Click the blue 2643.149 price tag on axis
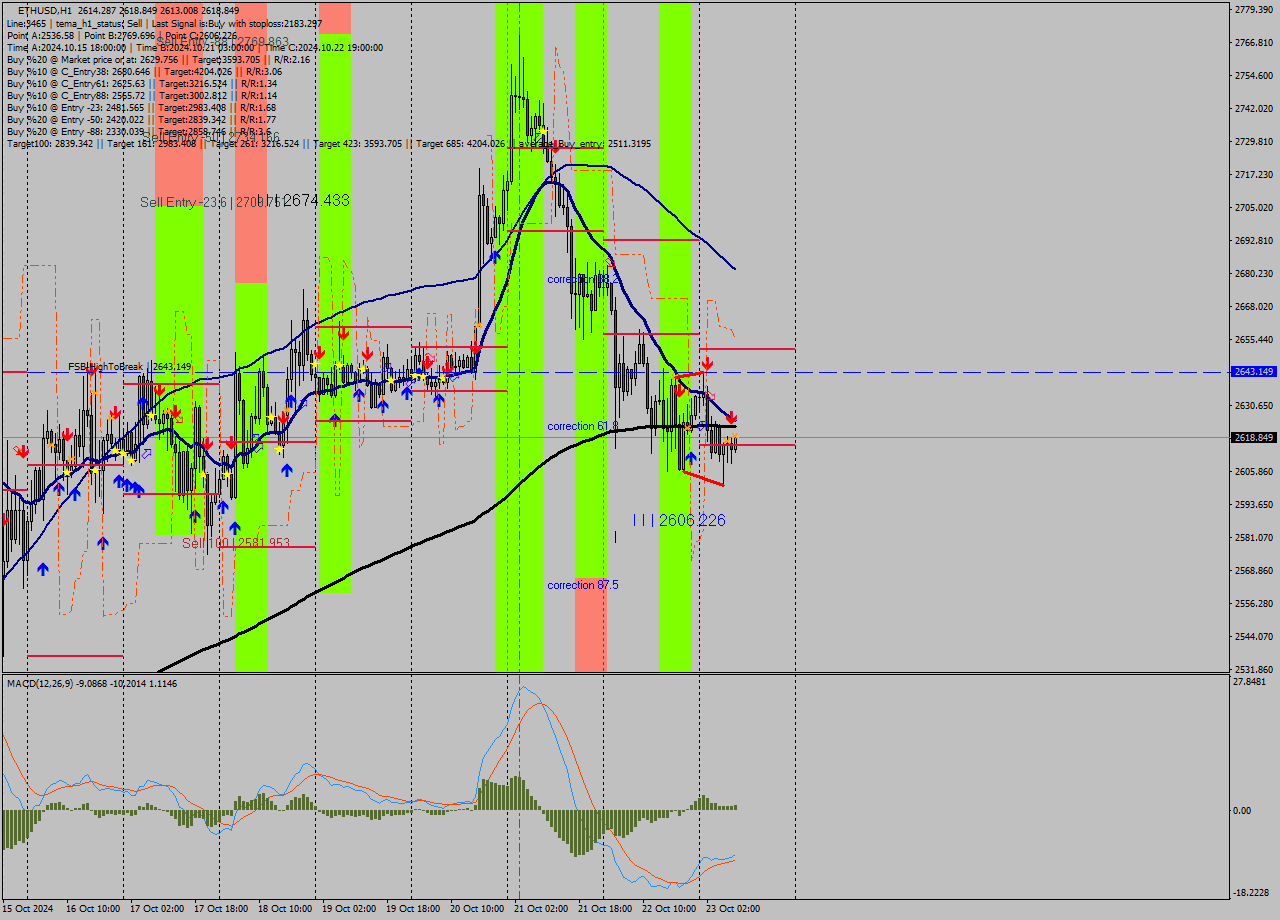Viewport: 1280px width, 920px height. coord(1254,372)
